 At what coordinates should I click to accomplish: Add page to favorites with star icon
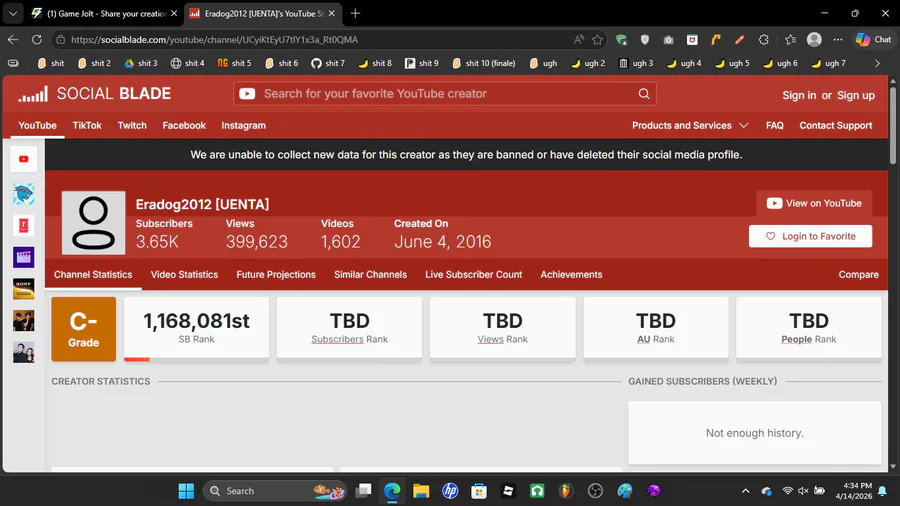(598, 40)
